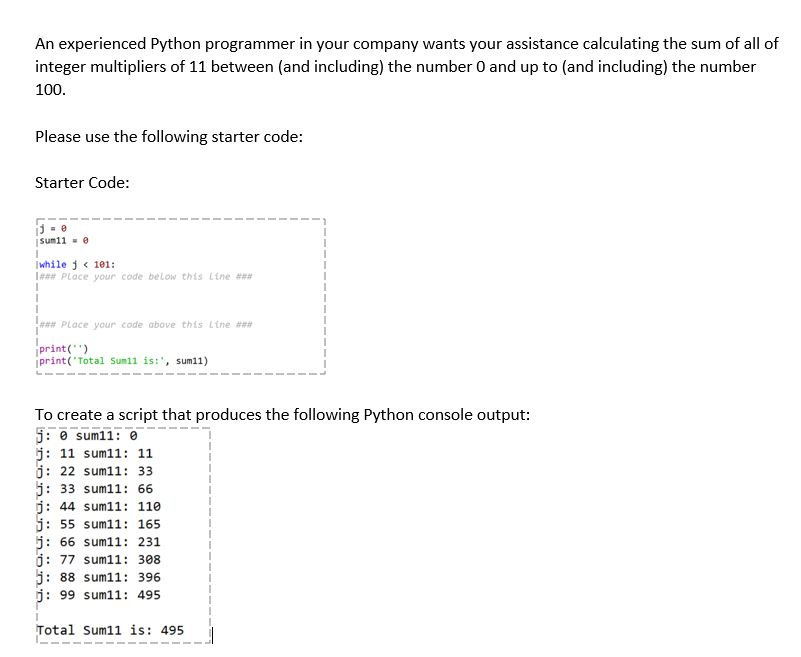The image size is (801, 657).
Task: Click the 'Total Sum11 is:' print line
Action: click(x=120, y=360)
